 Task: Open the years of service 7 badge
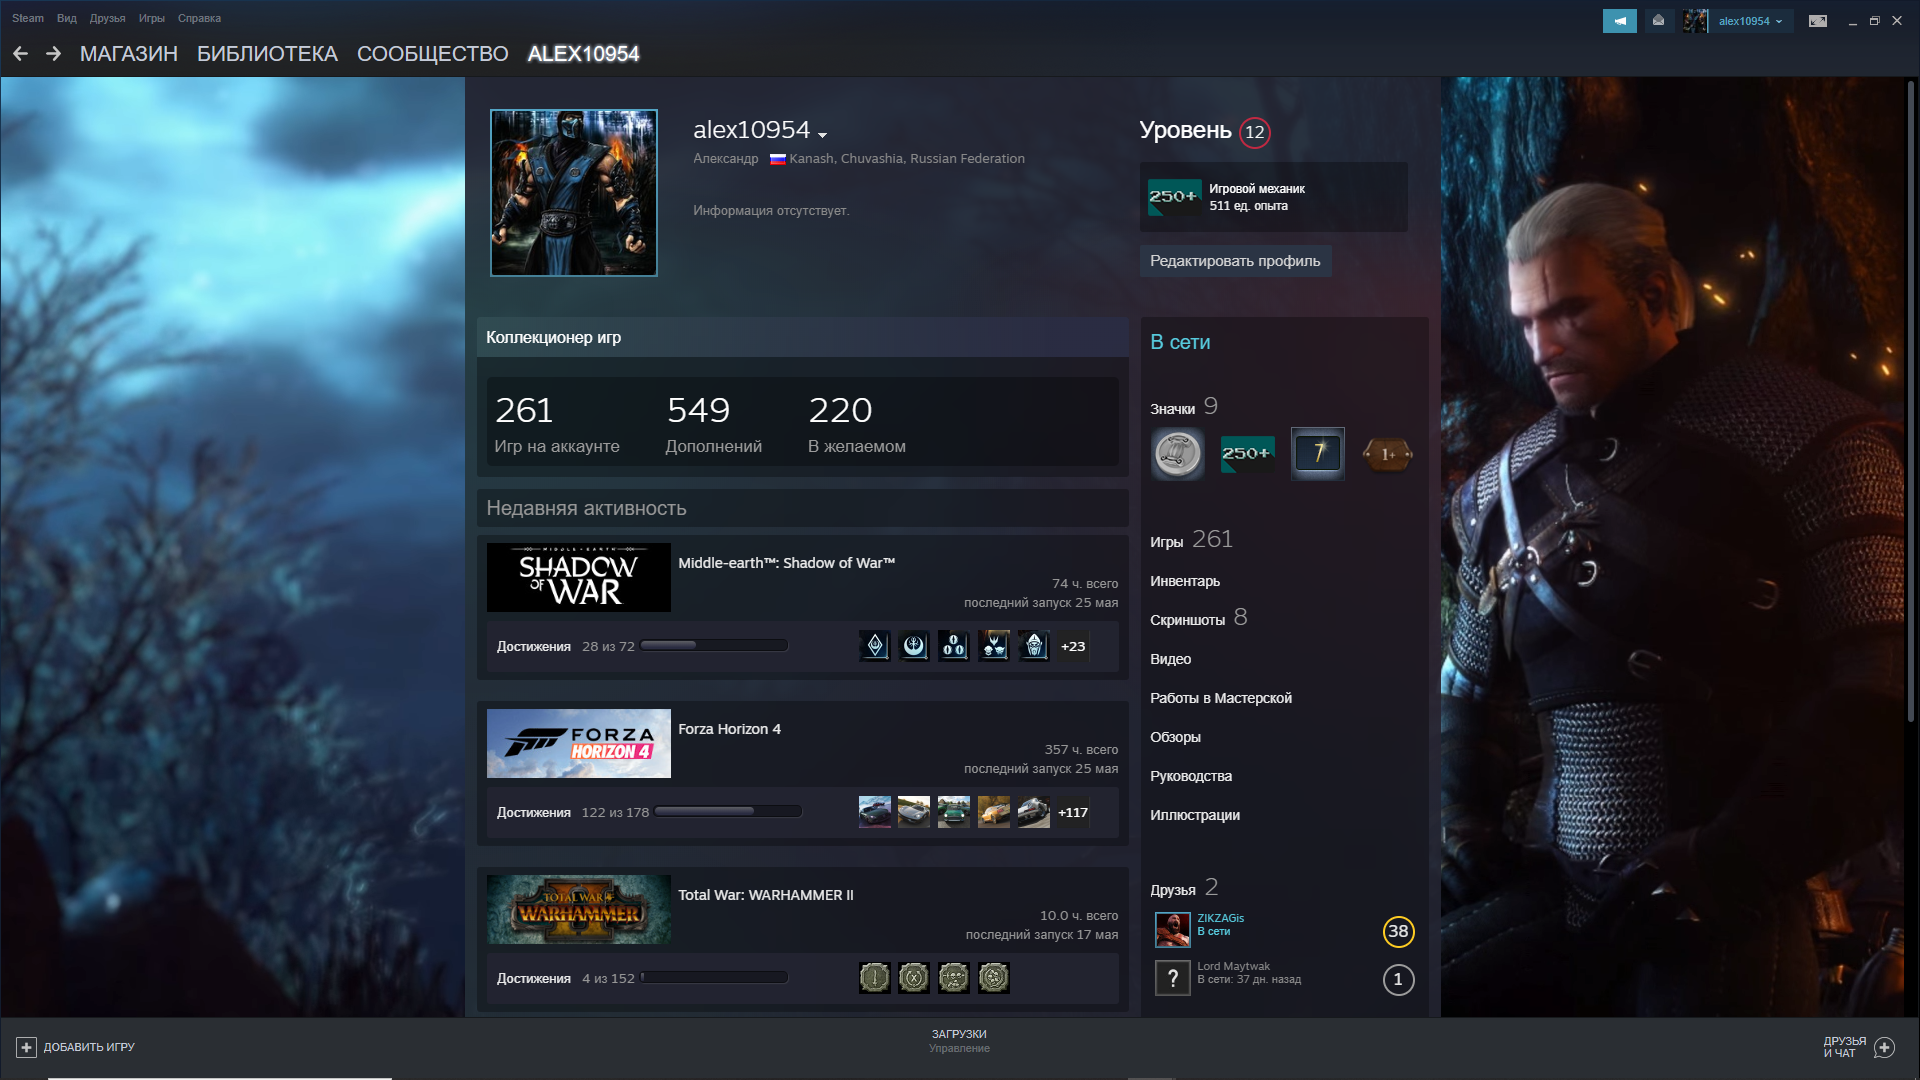point(1317,454)
